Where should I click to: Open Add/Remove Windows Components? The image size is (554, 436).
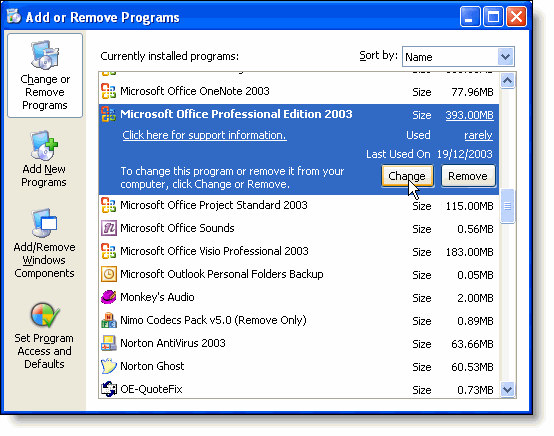[x=44, y=243]
